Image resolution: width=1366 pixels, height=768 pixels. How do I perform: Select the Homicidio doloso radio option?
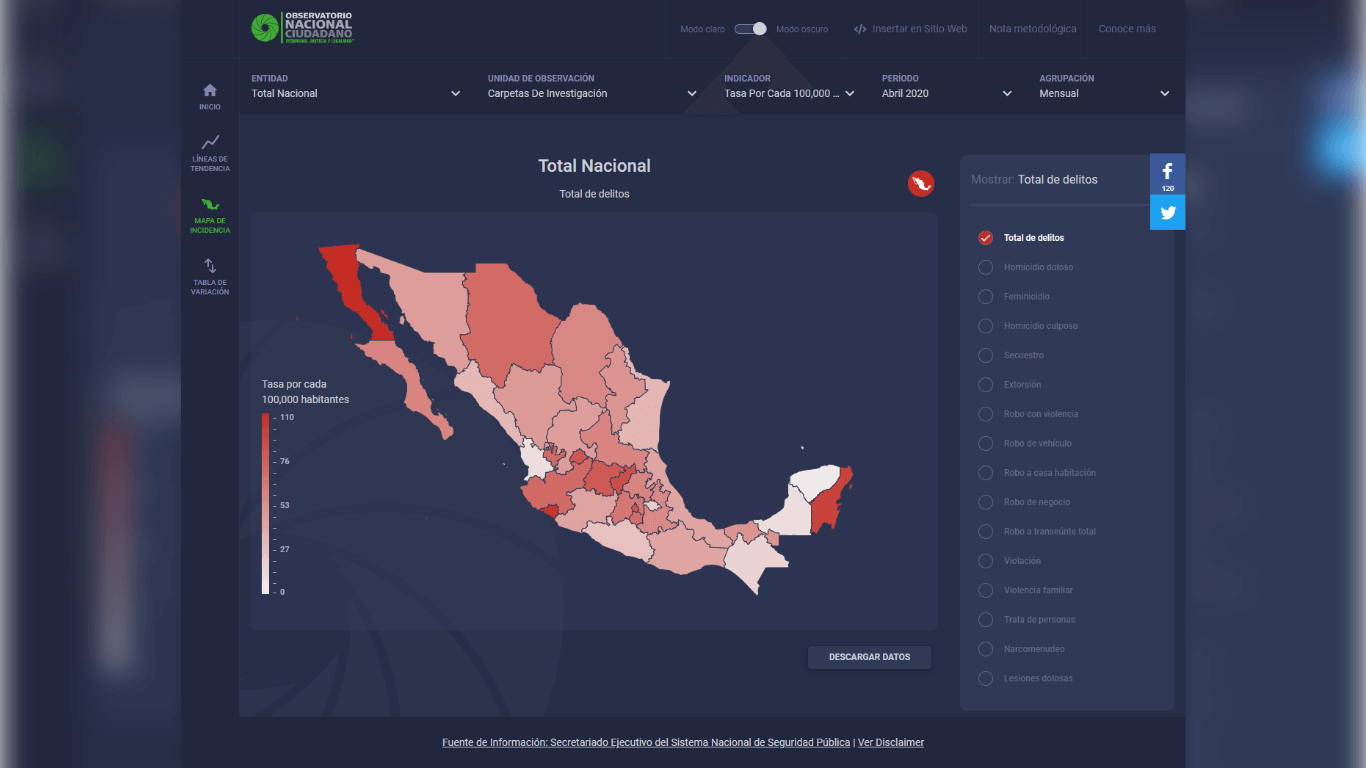(985, 267)
